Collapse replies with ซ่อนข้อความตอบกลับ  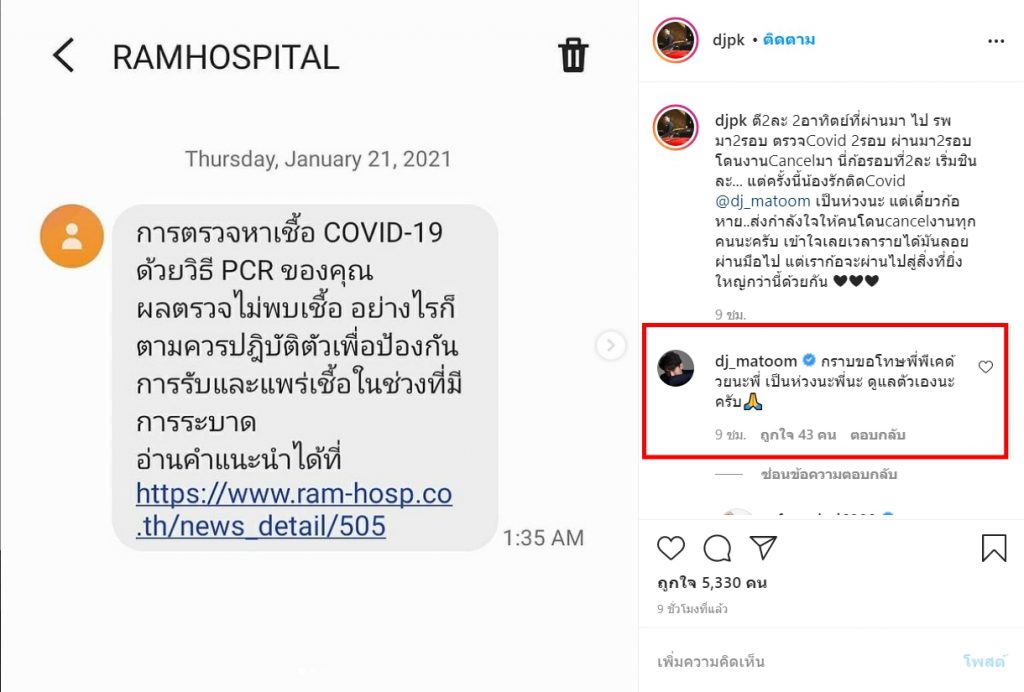click(x=829, y=475)
